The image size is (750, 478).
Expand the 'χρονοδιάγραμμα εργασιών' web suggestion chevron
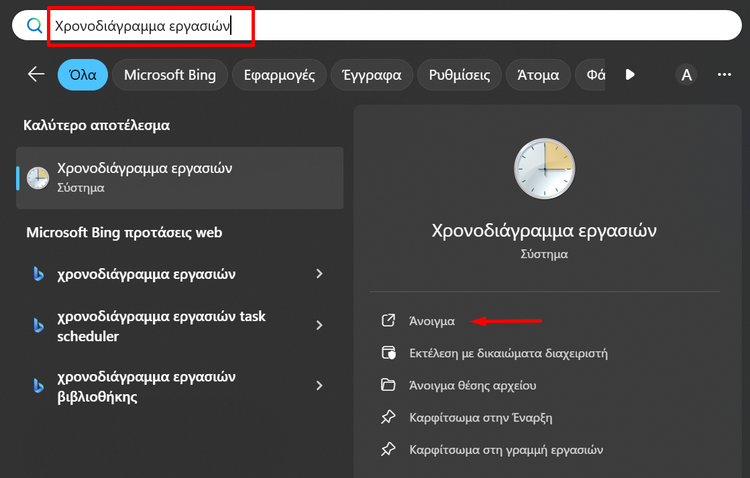320,274
